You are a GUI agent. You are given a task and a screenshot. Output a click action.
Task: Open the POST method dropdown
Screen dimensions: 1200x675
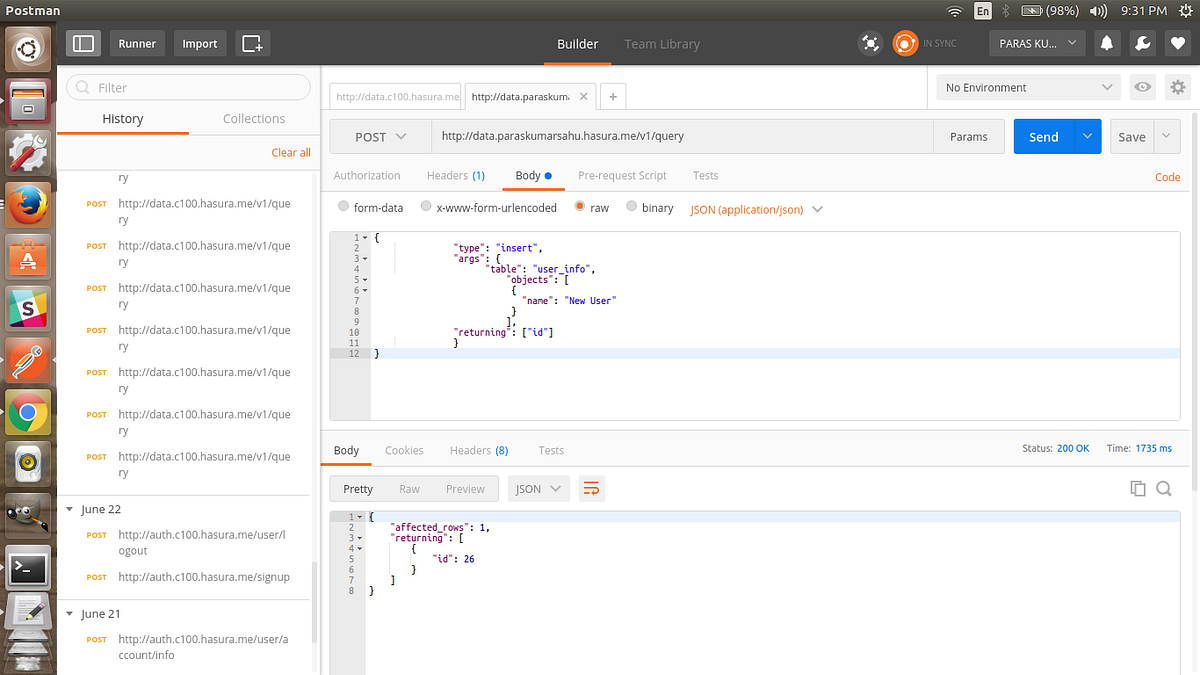(x=381, y=136)
